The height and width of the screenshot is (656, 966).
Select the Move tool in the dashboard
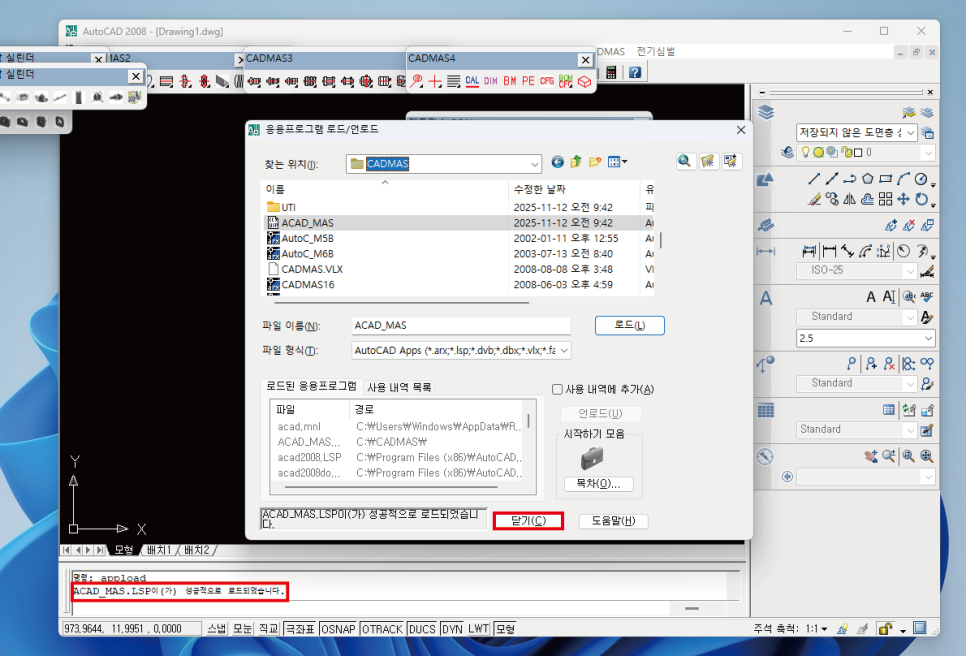903,199
